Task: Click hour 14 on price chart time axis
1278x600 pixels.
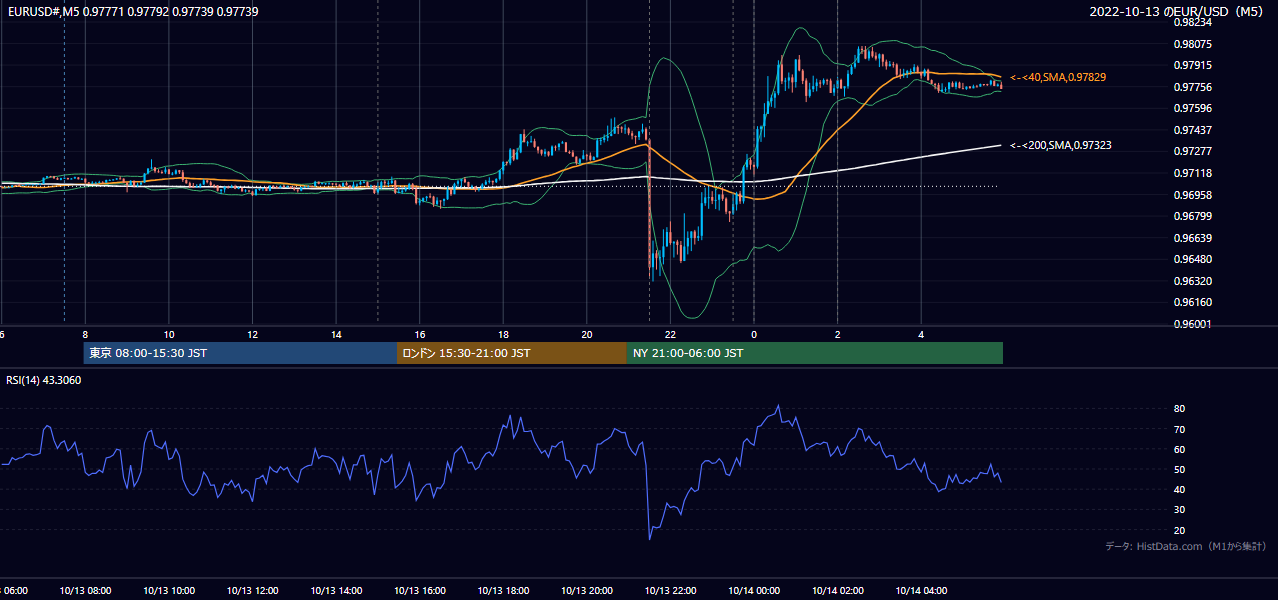Action: click(x=336, y=335)
